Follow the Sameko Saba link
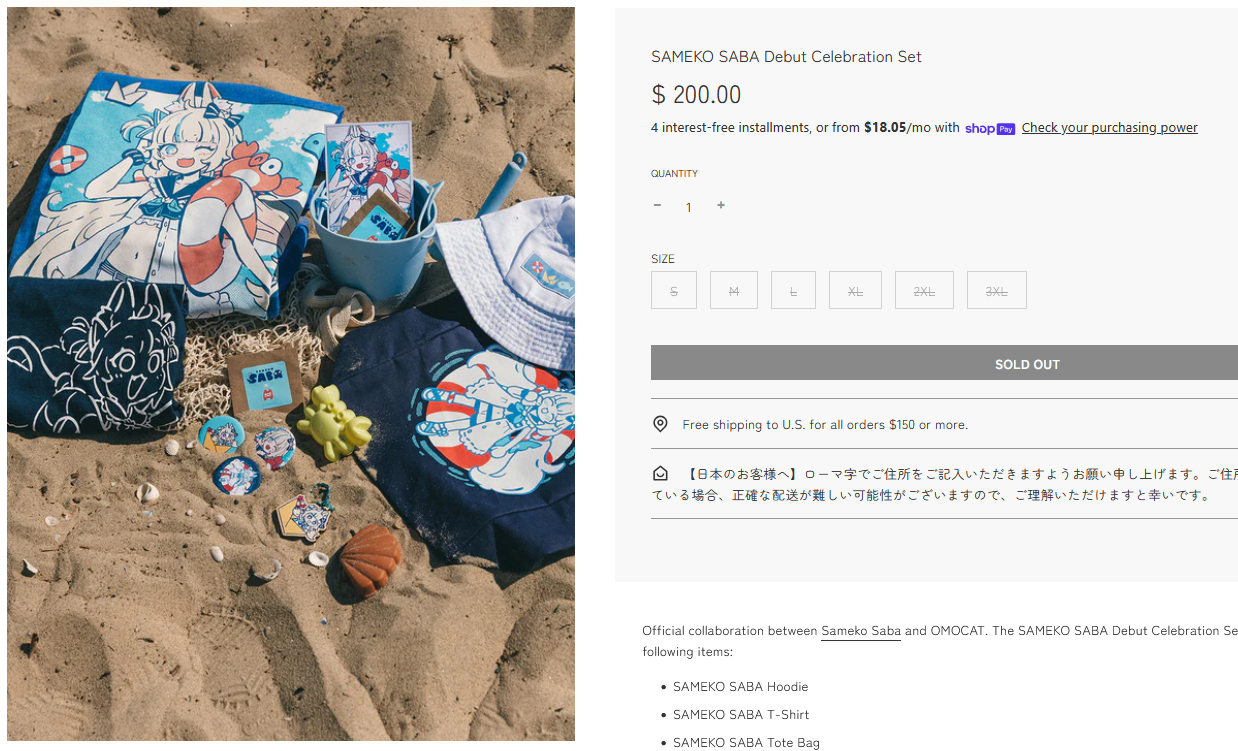Viewport: 1238px width, 751px height. [861, 631]
